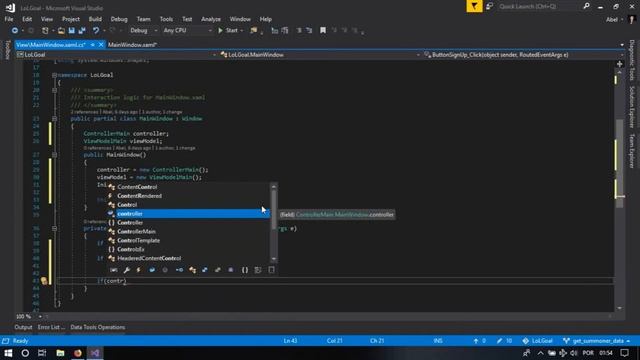640x360 pixels.
Task: Open the Start button dropdown arrow
Action: 242,31
